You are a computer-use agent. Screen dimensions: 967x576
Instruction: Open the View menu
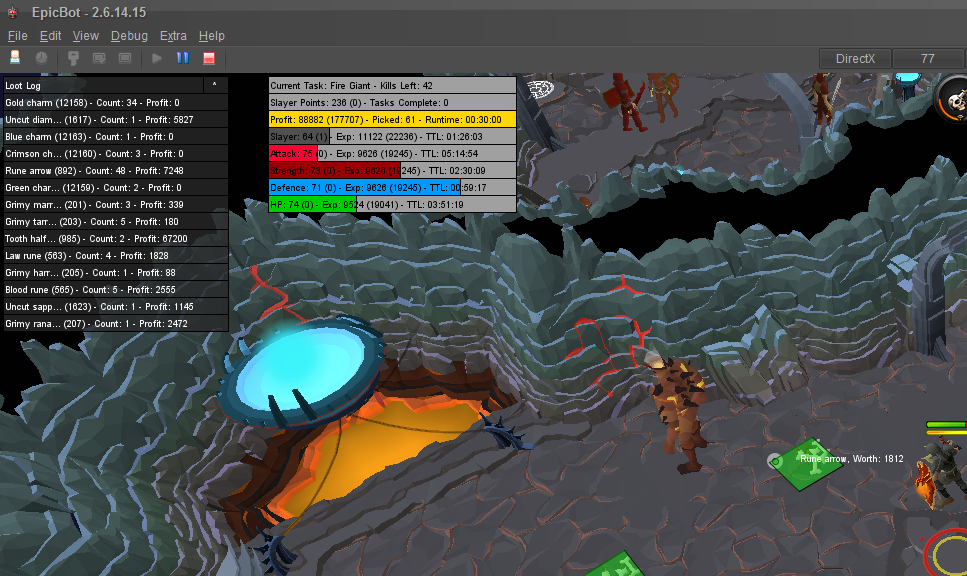click(86, 36)
